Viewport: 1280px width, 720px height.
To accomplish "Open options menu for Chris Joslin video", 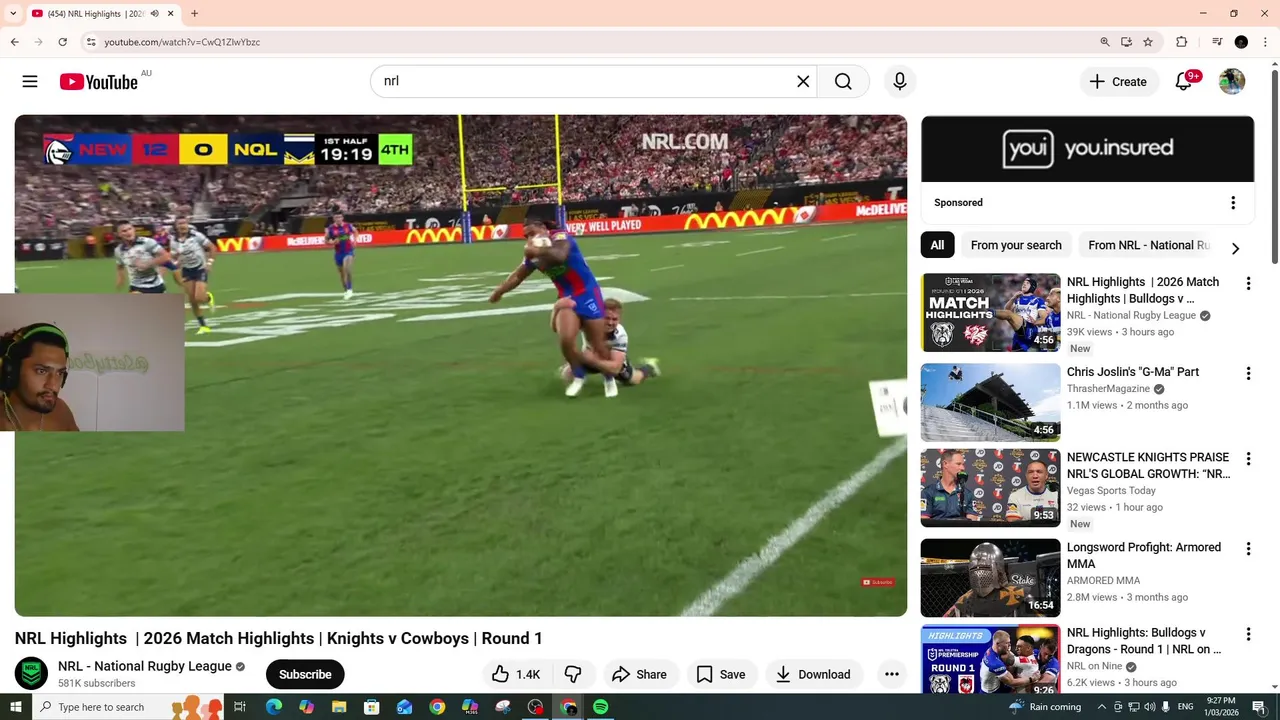I will [x=1248, y=374].
